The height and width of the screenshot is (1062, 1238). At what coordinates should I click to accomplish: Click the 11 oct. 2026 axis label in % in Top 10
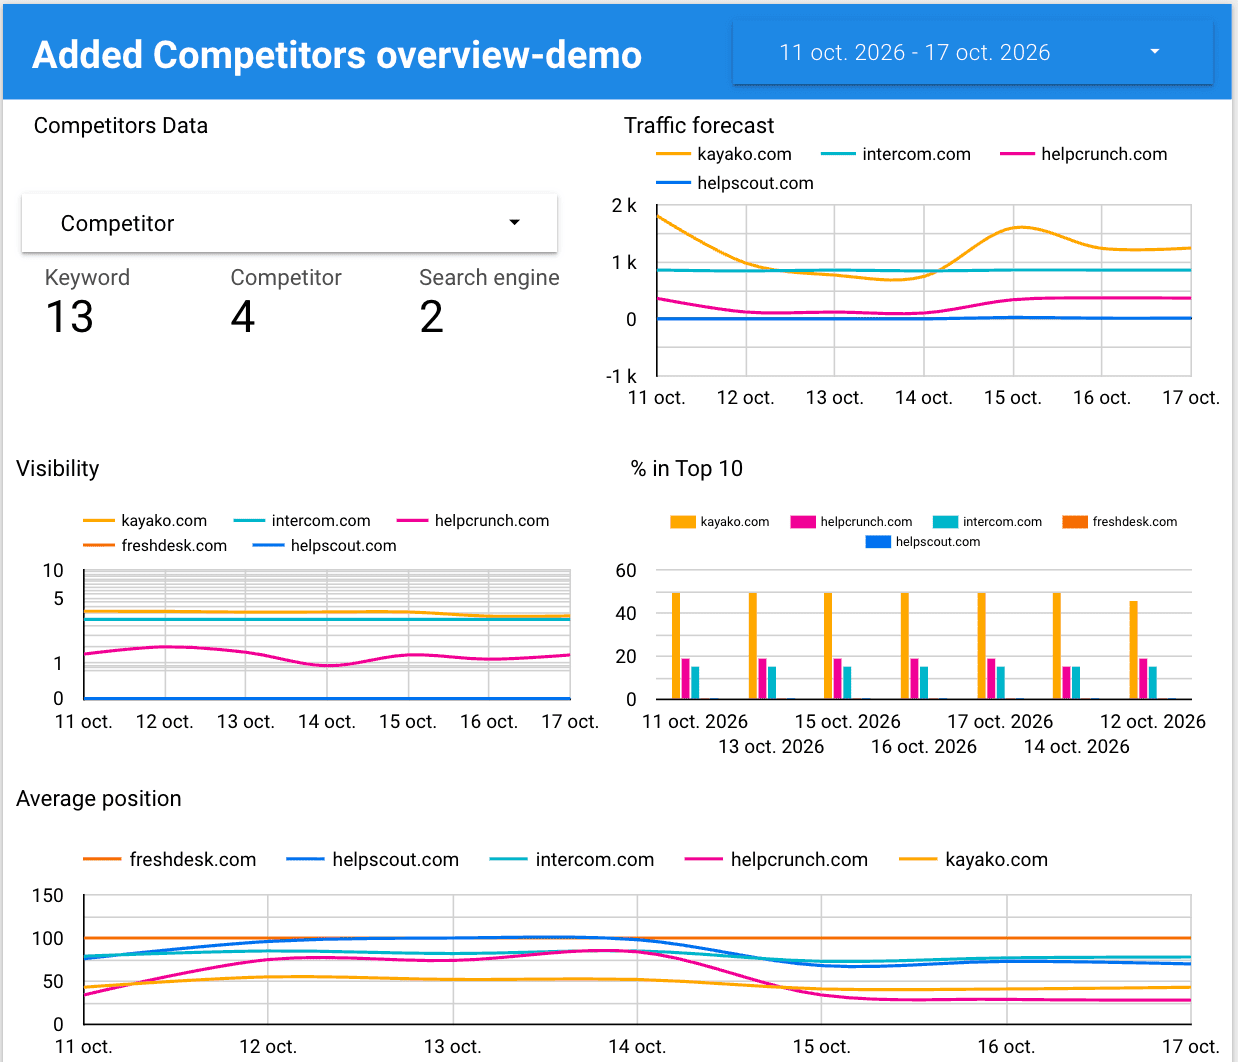coord(695,722)
